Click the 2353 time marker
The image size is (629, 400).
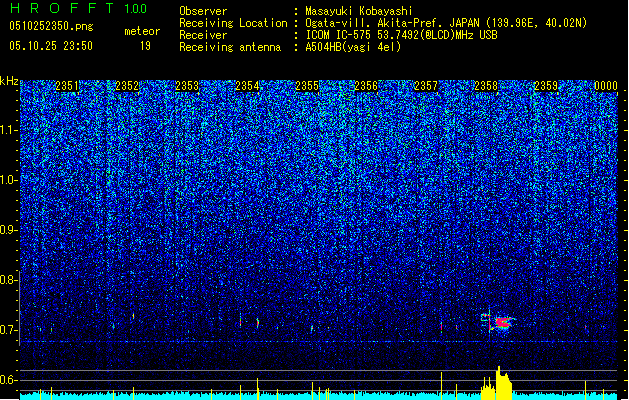point(187,85)
